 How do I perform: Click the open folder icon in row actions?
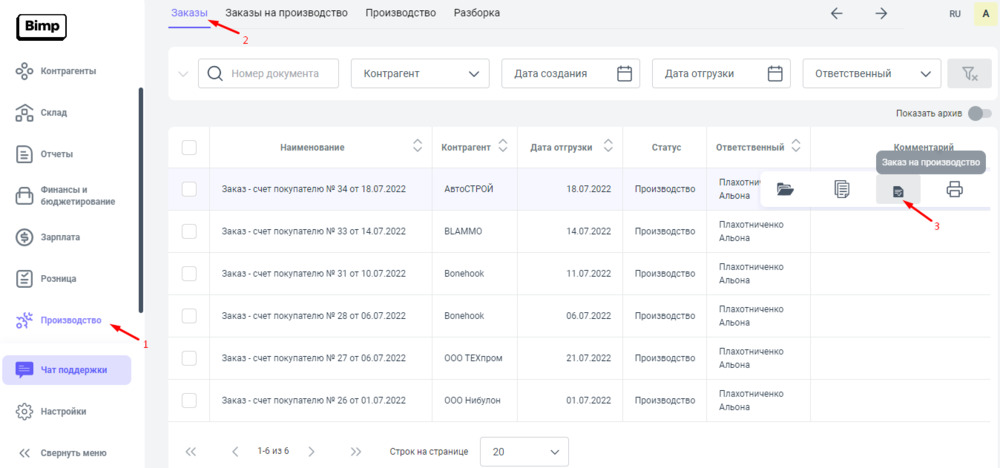(x=785, y=189)
